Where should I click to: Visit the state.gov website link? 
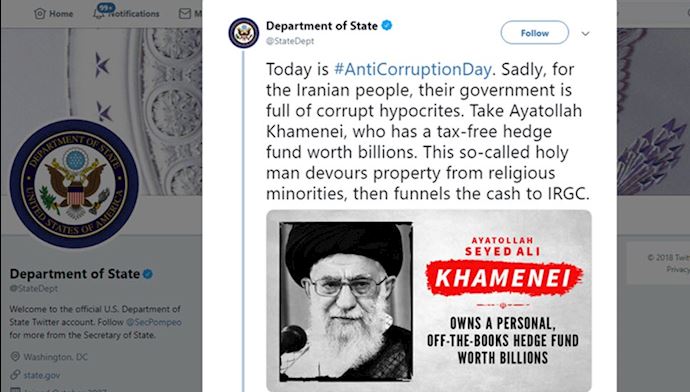42,375
